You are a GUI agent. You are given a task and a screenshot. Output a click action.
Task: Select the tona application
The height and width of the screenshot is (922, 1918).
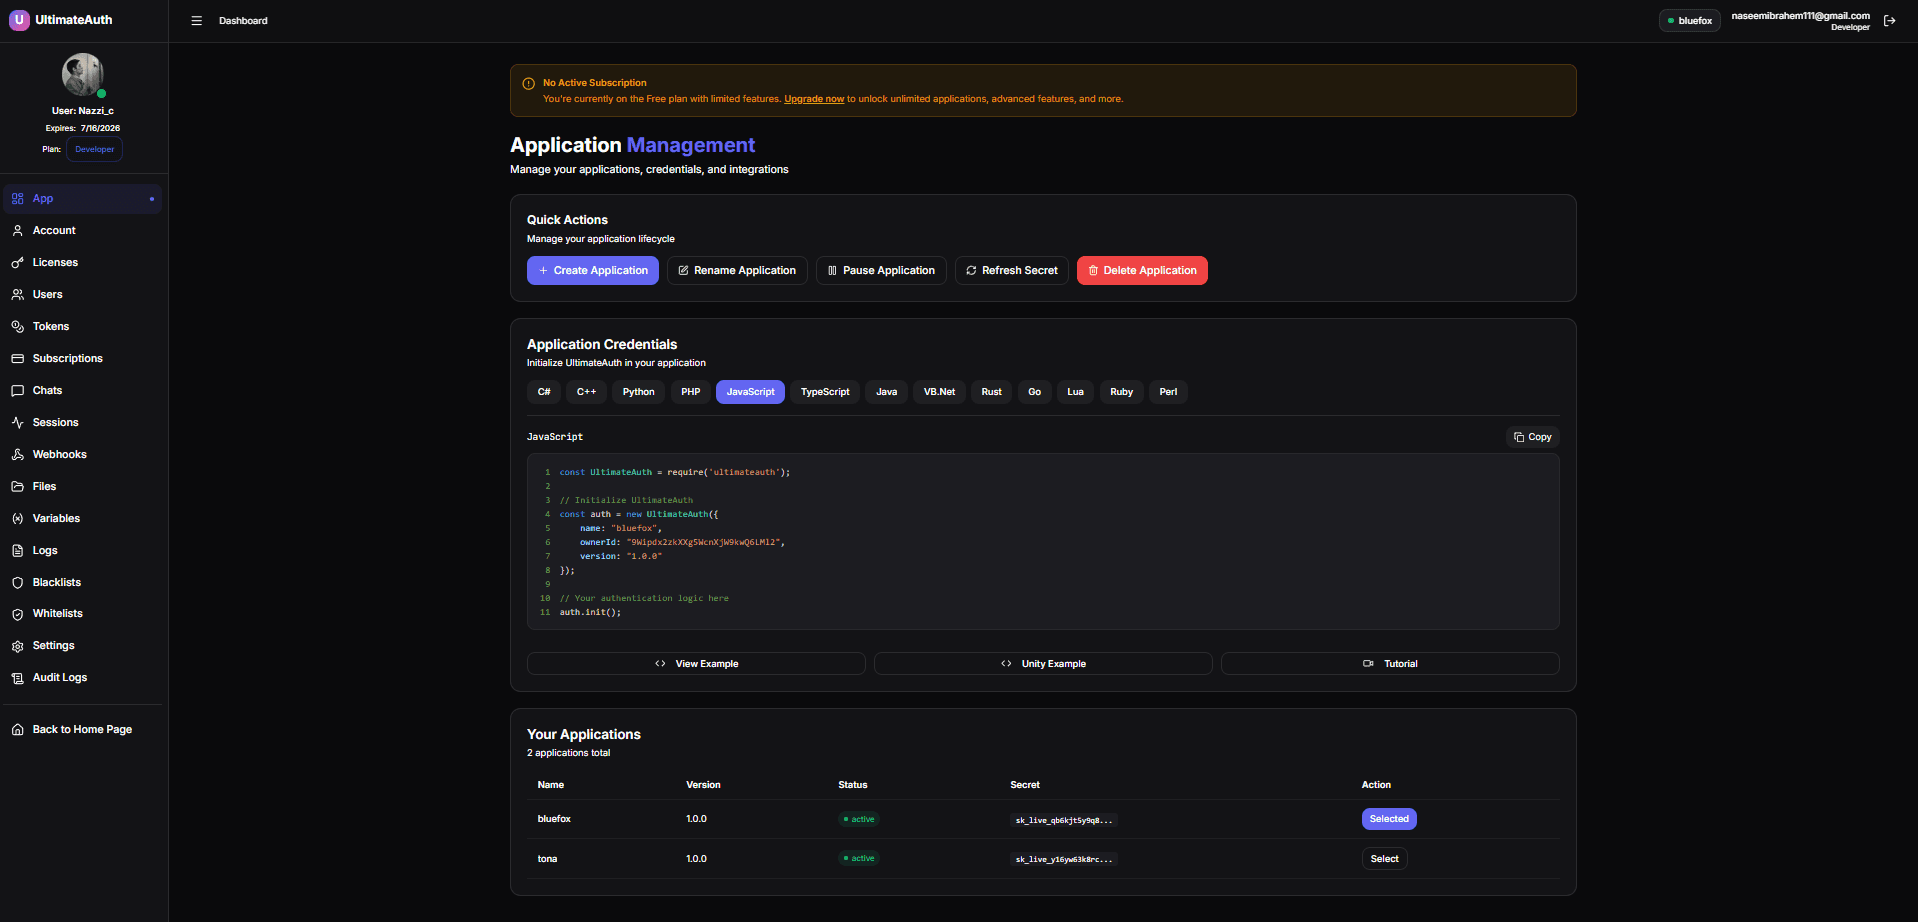(1384, 858)
